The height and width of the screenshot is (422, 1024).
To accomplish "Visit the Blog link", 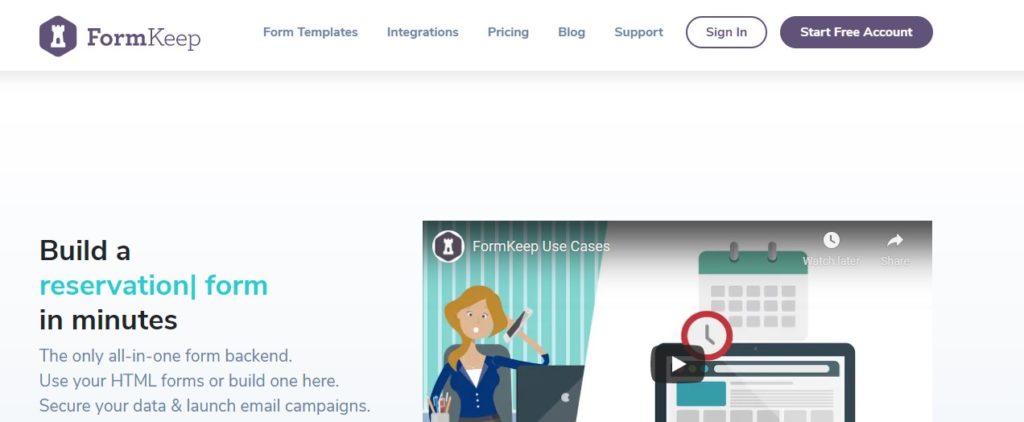I will (x=571, y=32).
